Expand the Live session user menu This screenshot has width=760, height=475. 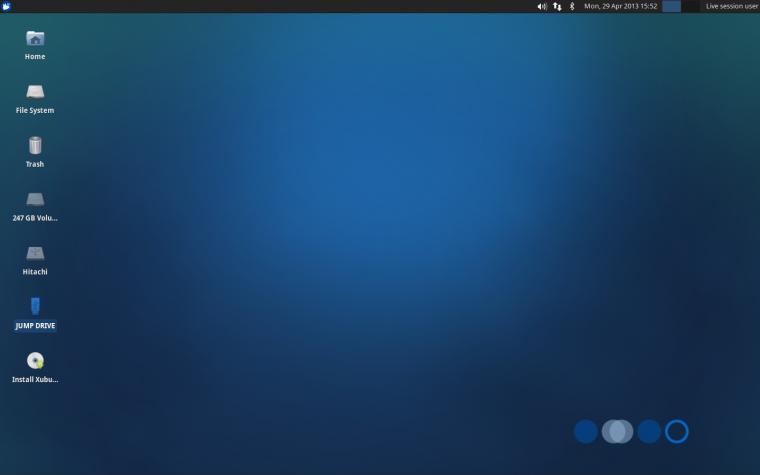point(732,6)
